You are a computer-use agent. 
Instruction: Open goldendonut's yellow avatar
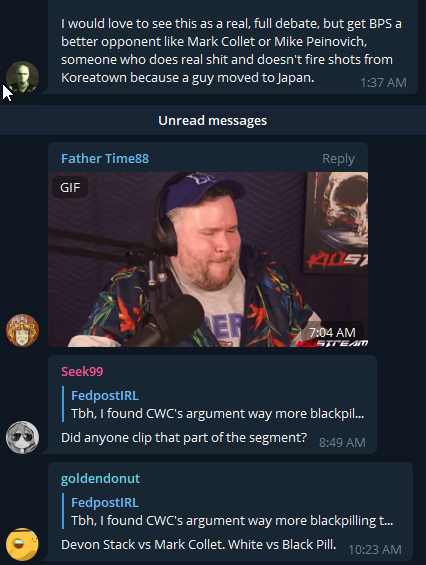point(22,544)
